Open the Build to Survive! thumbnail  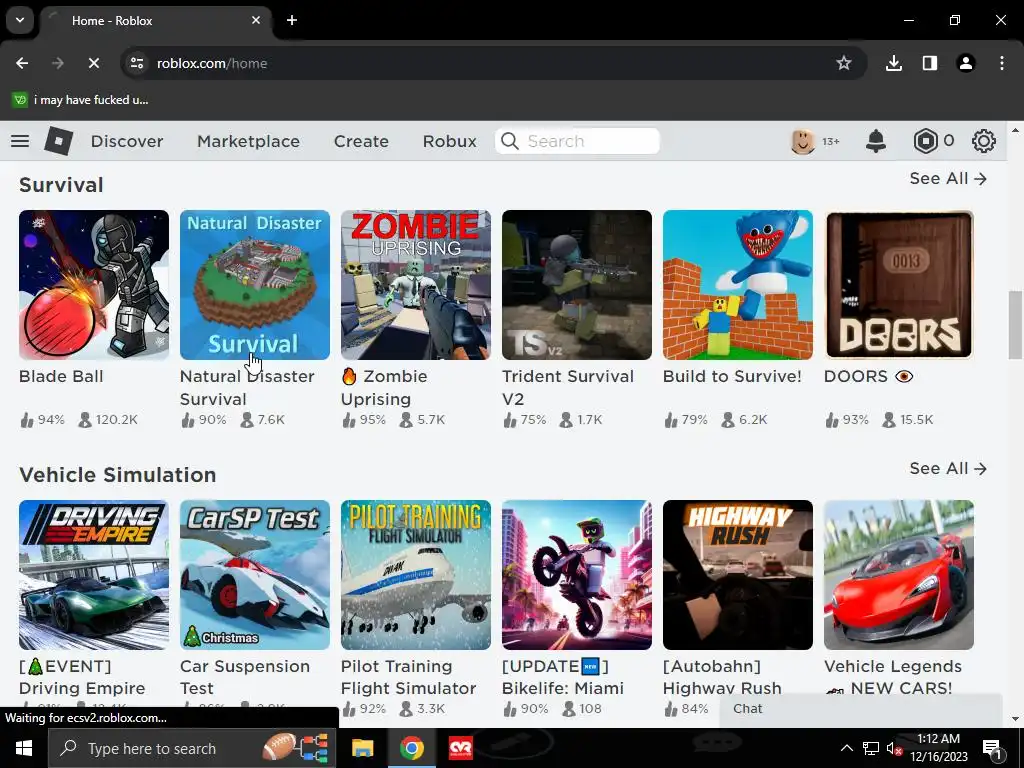tap(738, 285)
